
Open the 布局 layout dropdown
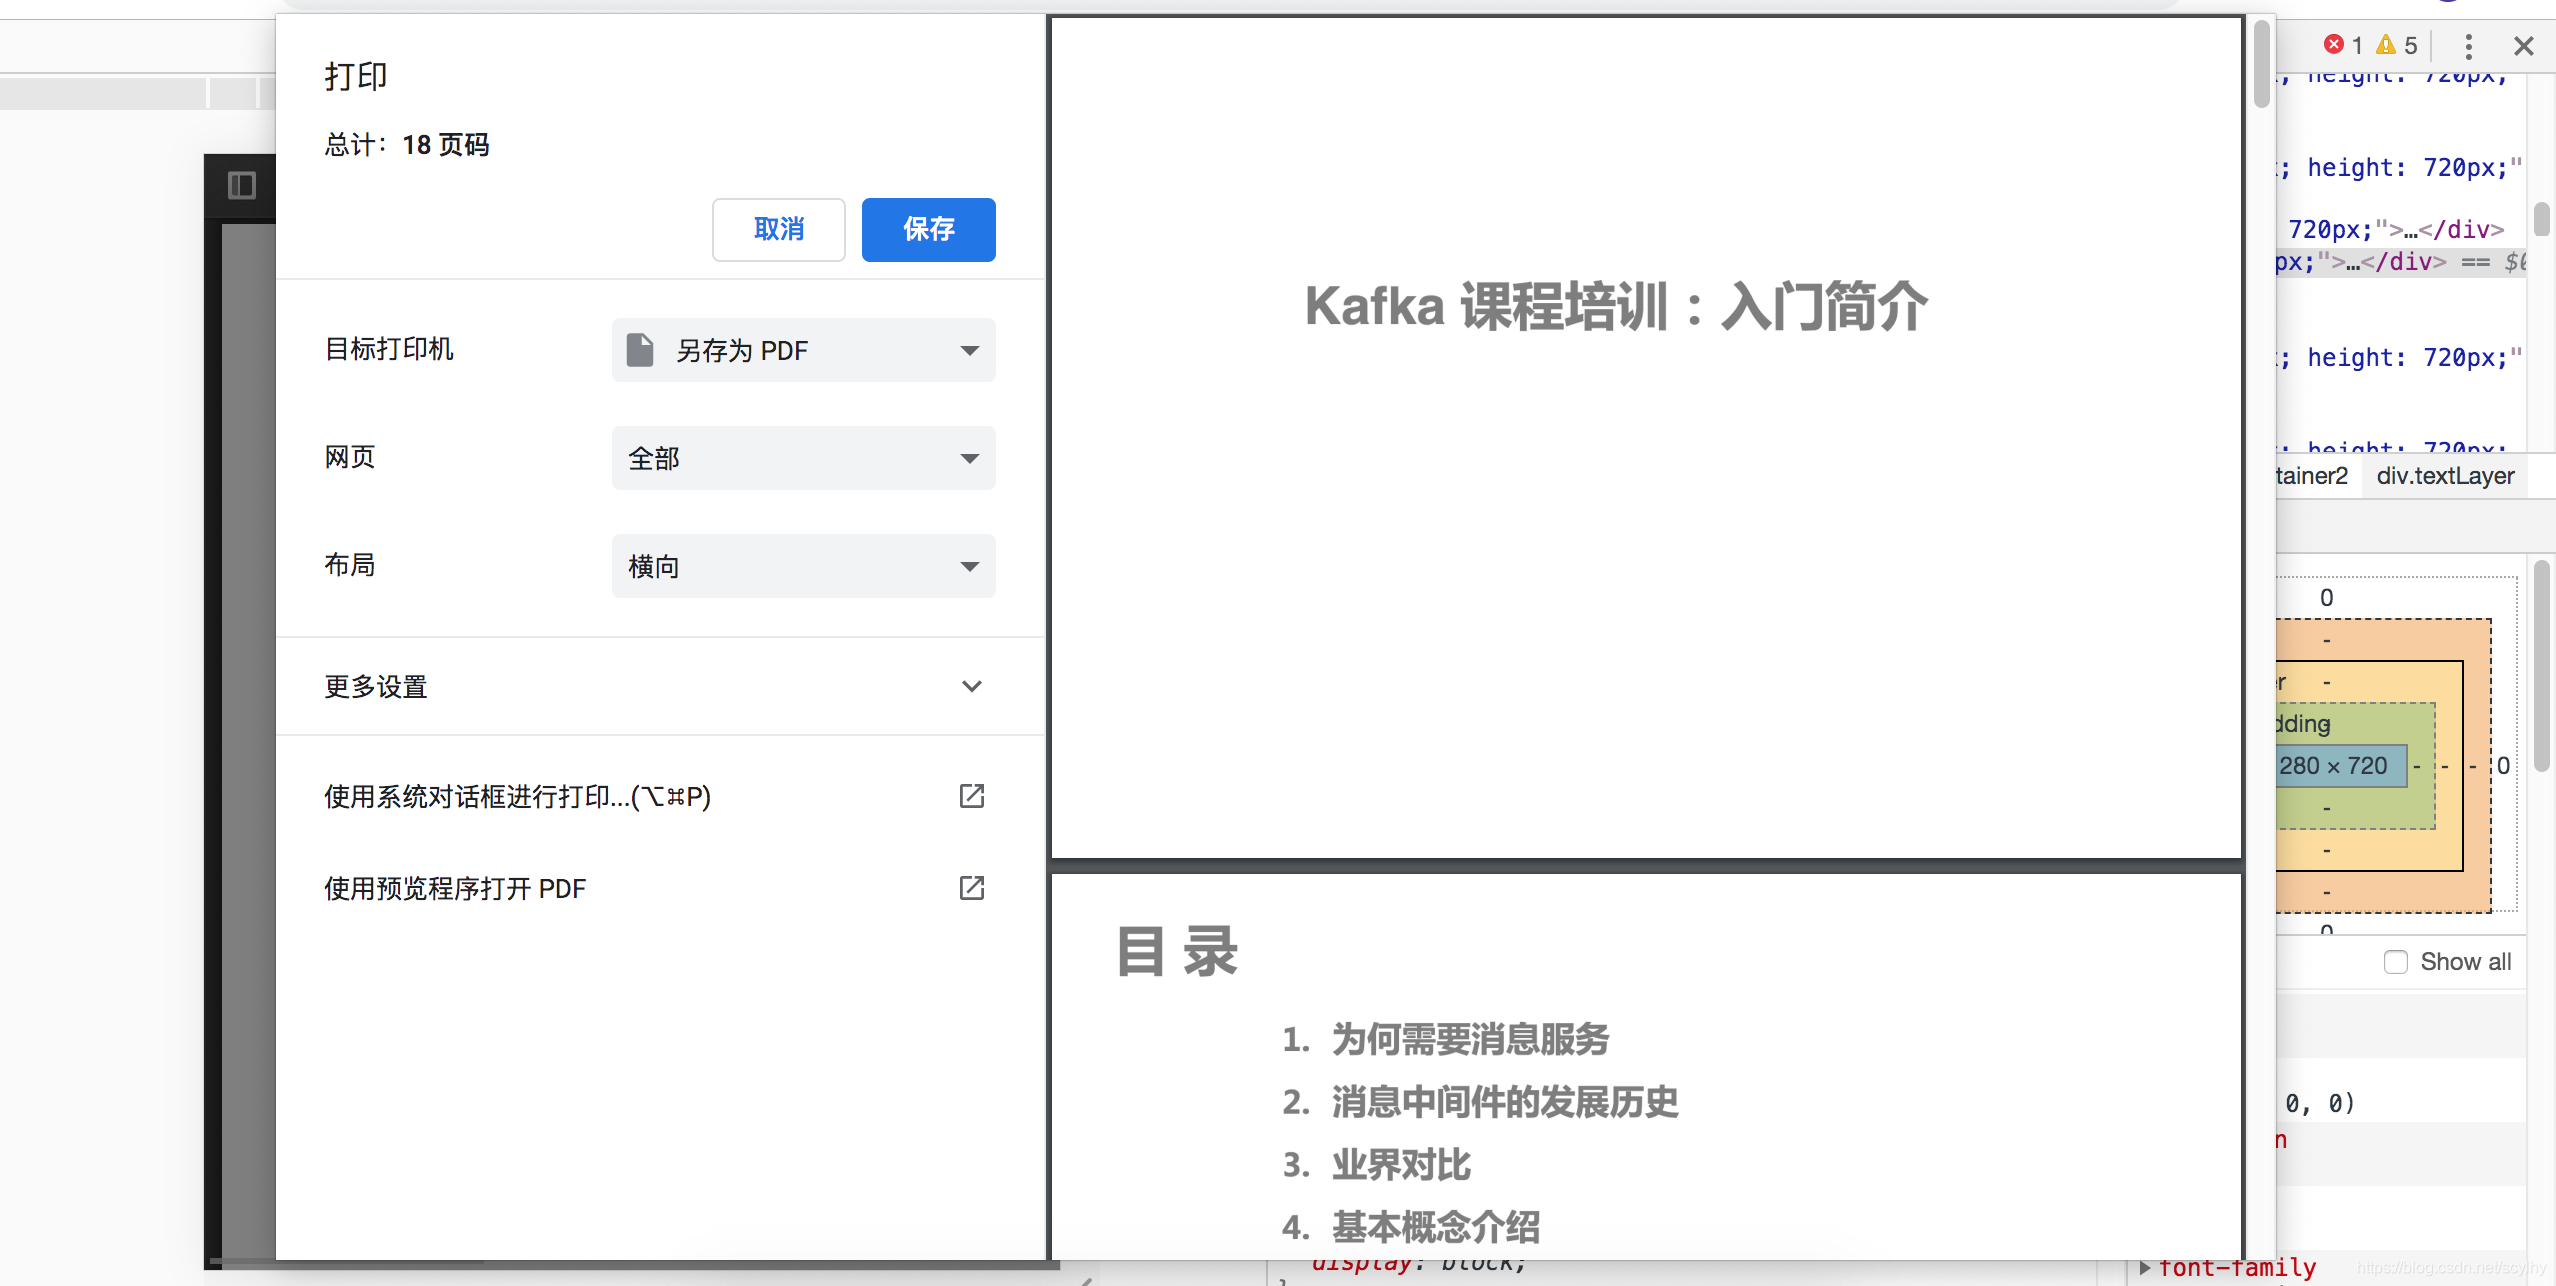pyautogui.click(x=803, y=566)
